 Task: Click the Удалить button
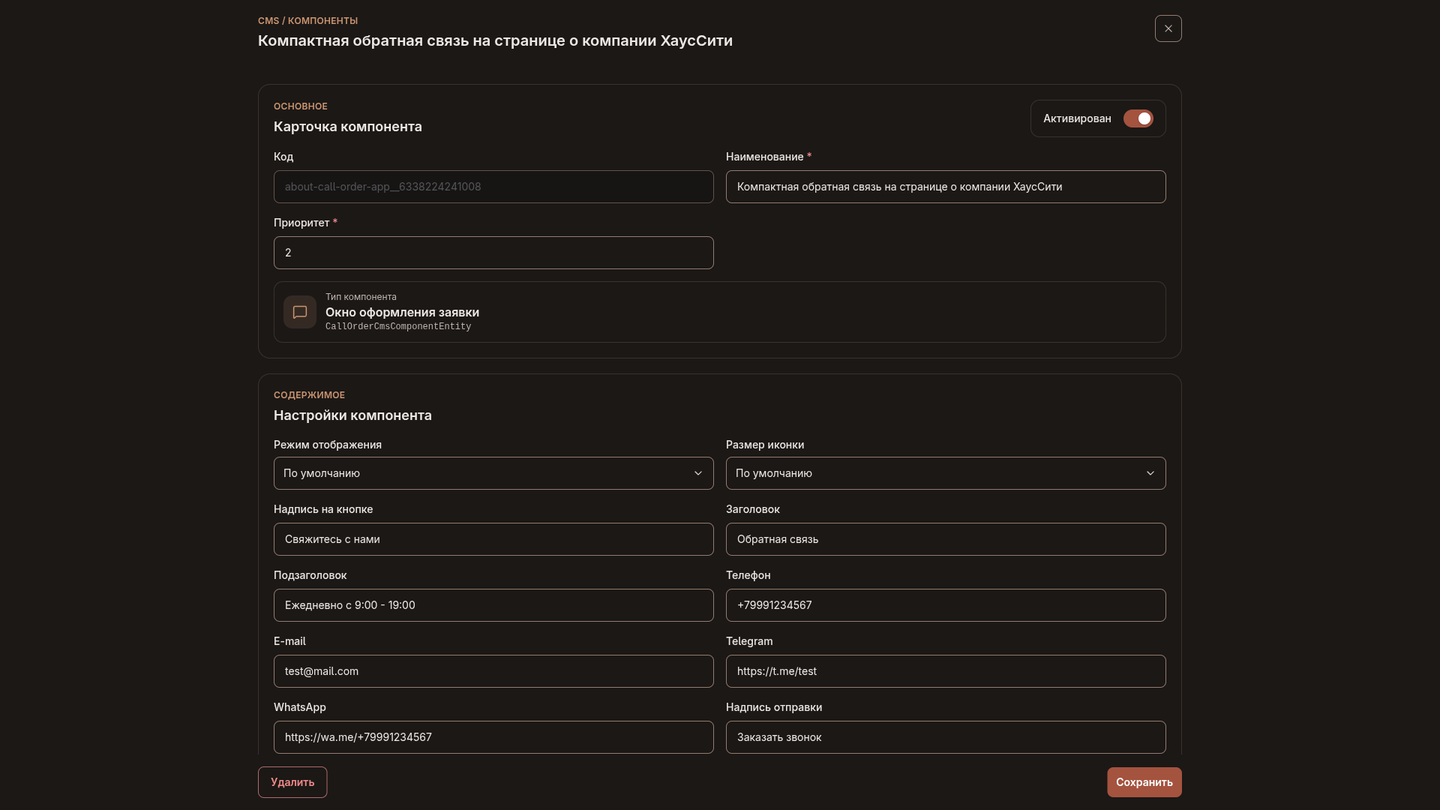pos(292,782)
